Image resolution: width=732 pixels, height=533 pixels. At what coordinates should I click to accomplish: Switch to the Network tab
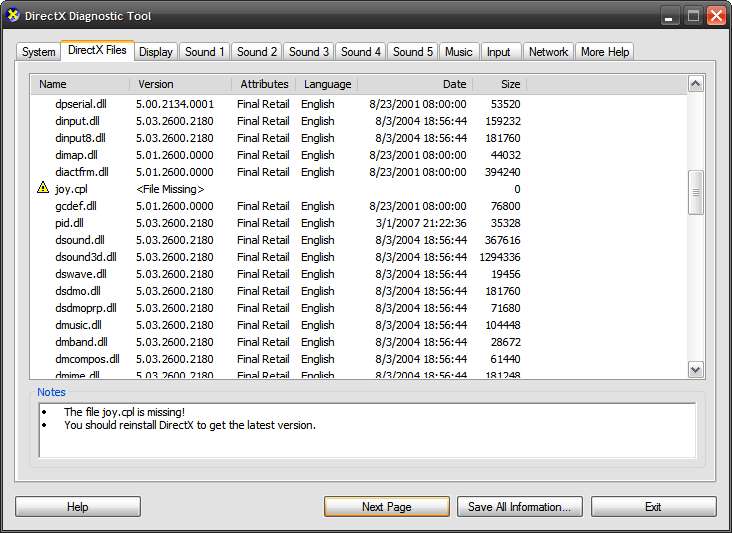[x=548, y=52]
